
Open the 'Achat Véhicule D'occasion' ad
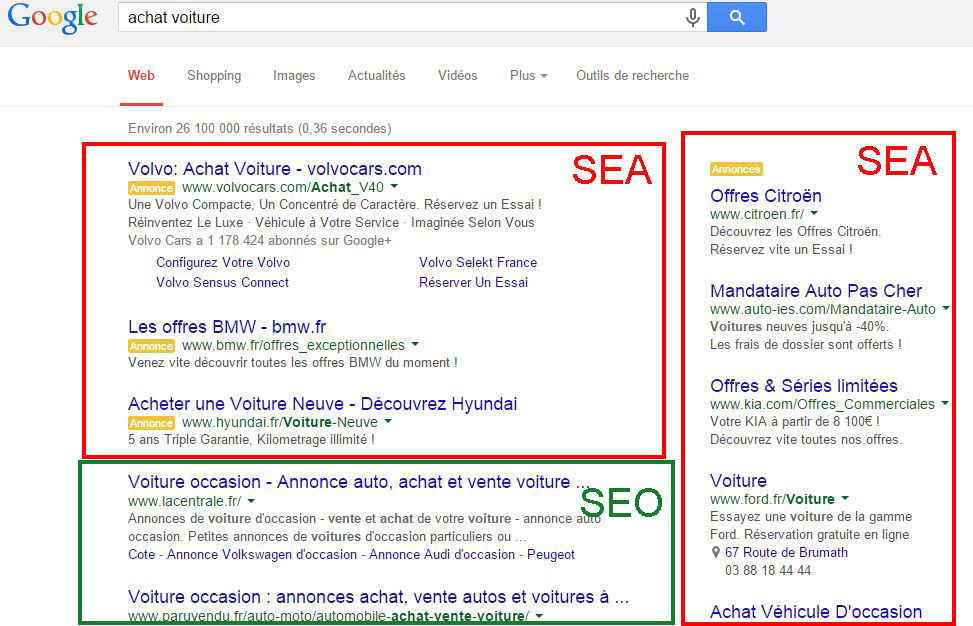816,612
